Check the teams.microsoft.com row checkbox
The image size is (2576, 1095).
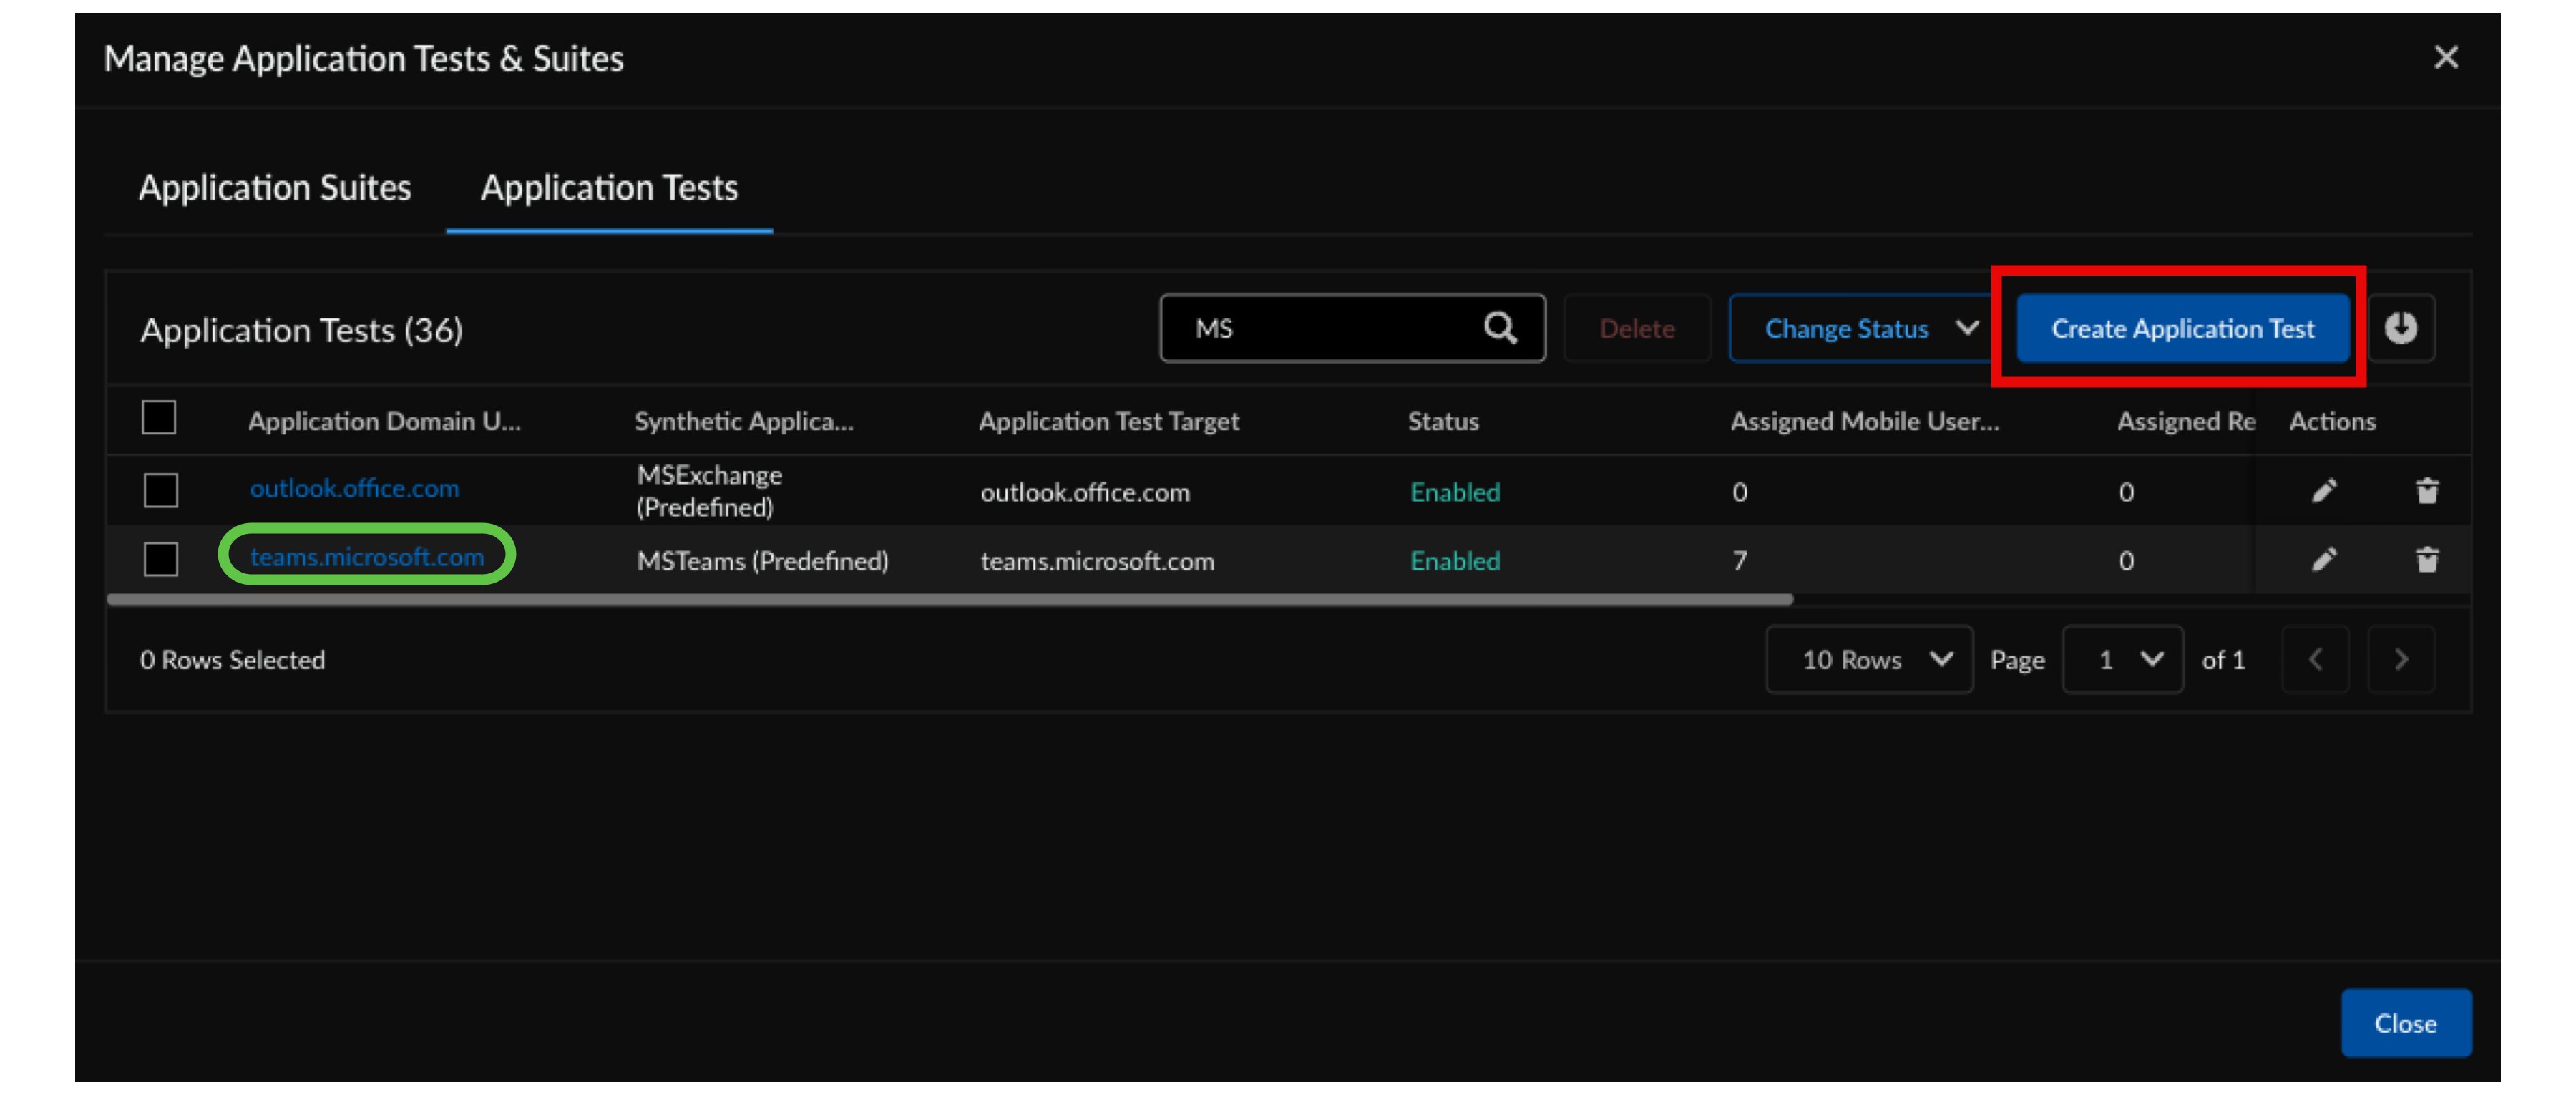161,560
